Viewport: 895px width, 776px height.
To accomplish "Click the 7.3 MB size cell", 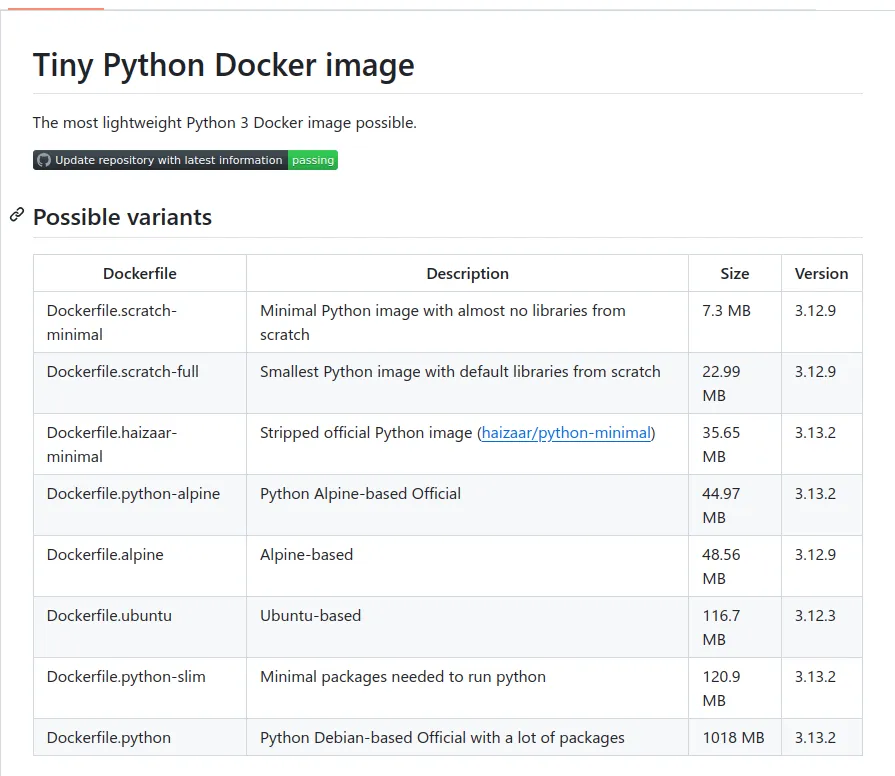I will click(x=726, y=311).
